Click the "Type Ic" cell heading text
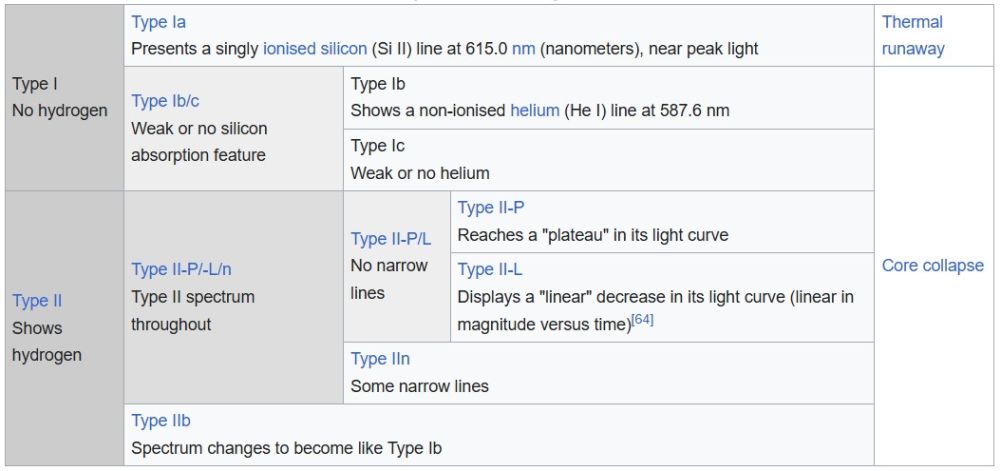Image resolution: width=1000 pixels, height=471 pixels. (377, 146)
